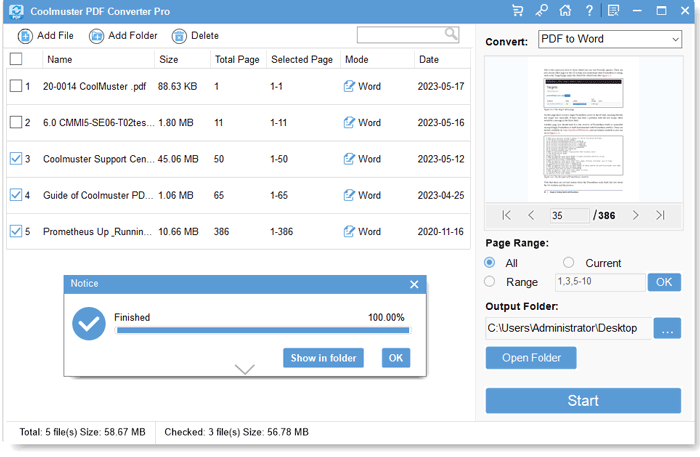Screen dimensions: 700x457
Task: Click the output folder path field
Action: click(x=568, y=328)
